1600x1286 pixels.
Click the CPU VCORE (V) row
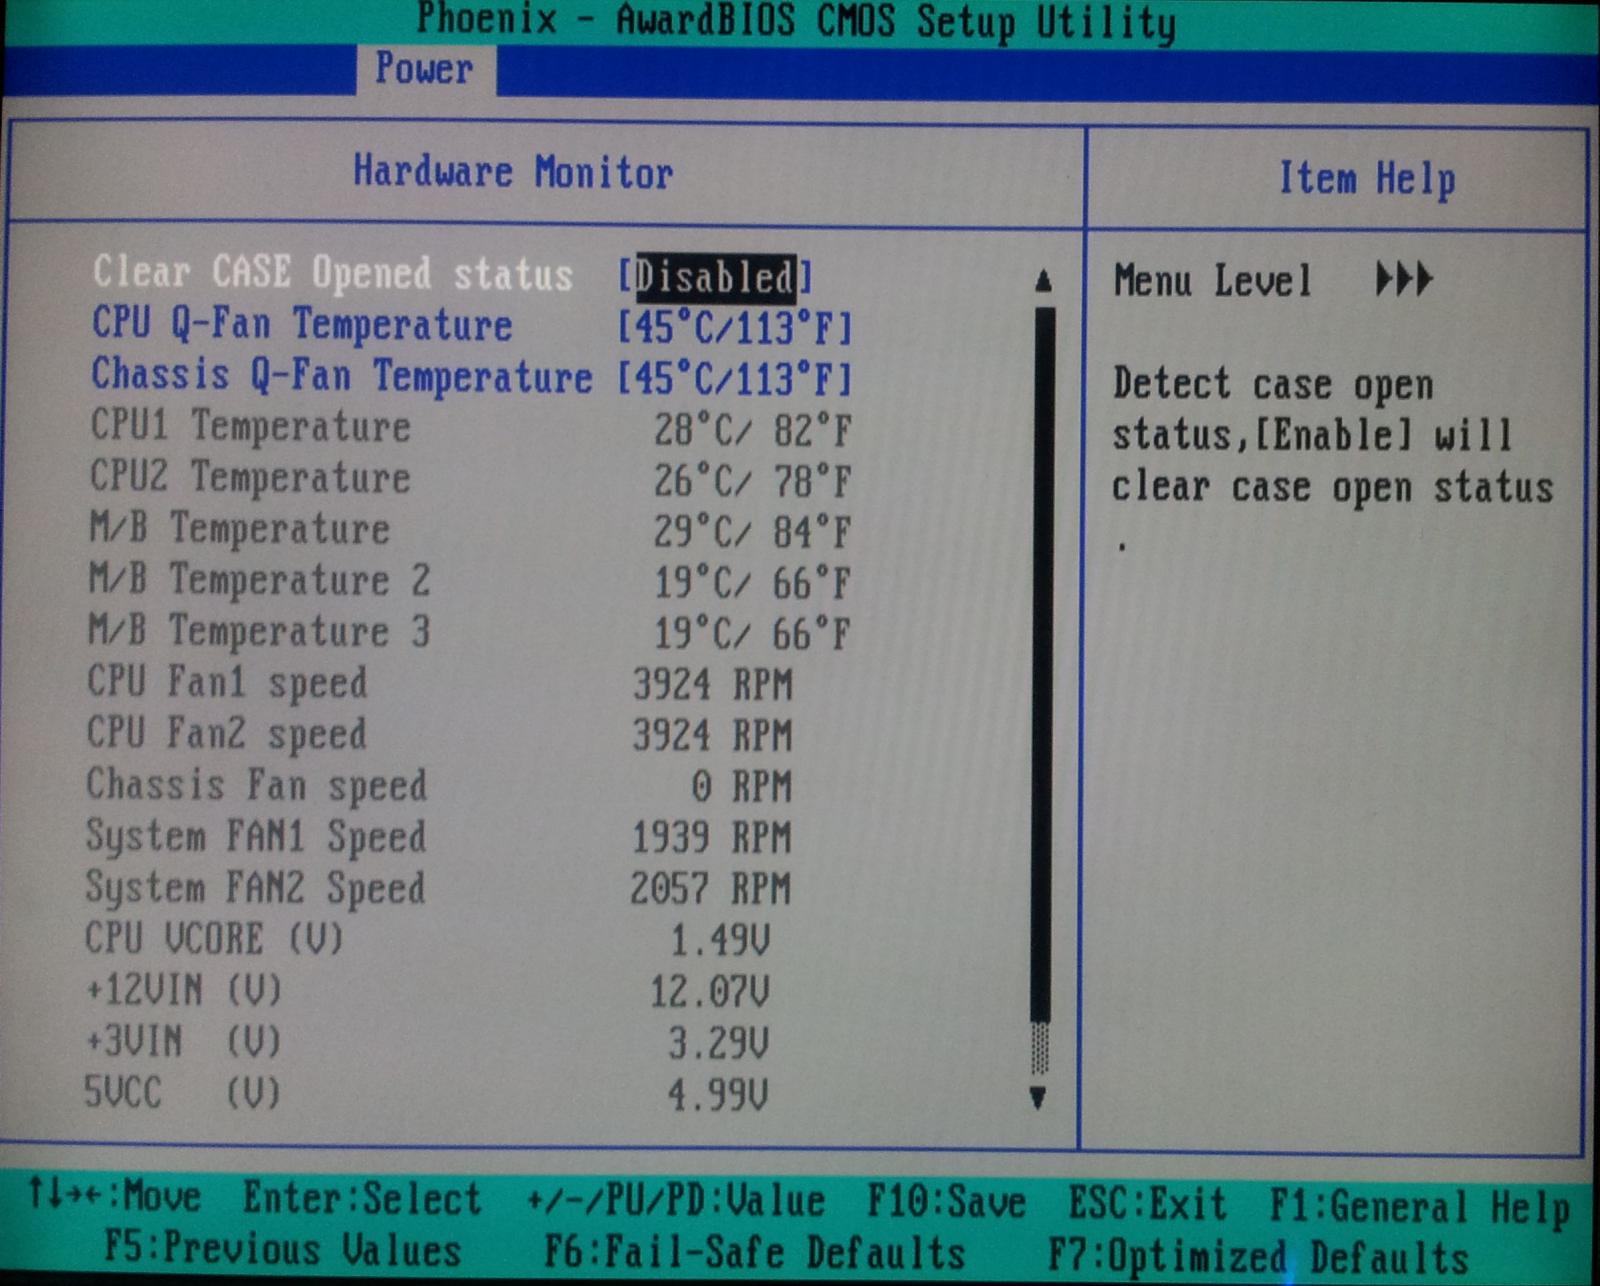[428, 940]
